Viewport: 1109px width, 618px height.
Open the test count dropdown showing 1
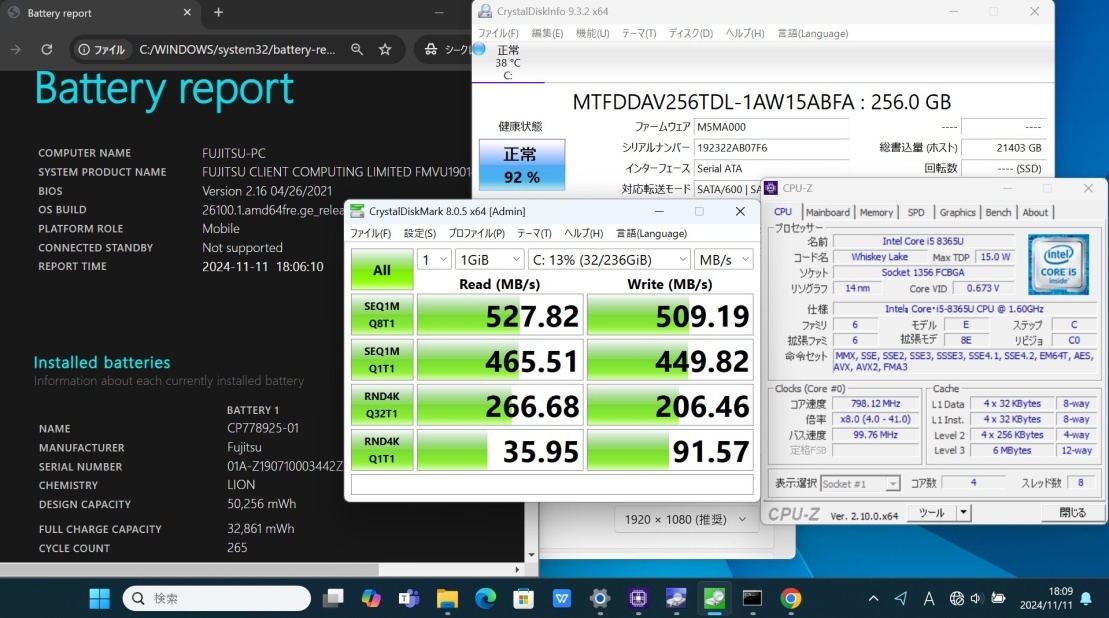(434, 260)
